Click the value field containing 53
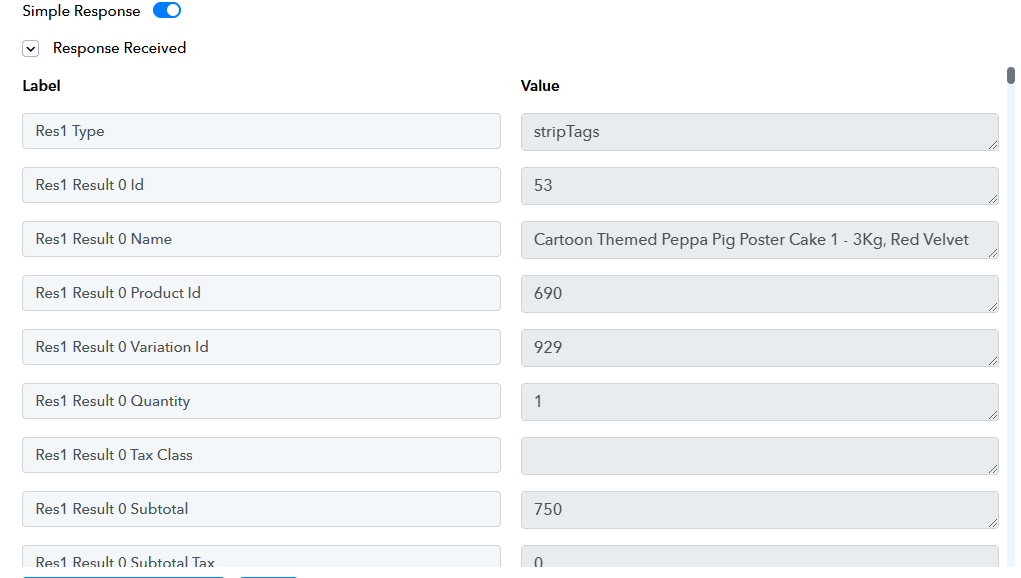Image resolution: width=1021 pixels, height=578 pixels. point(759,186)
